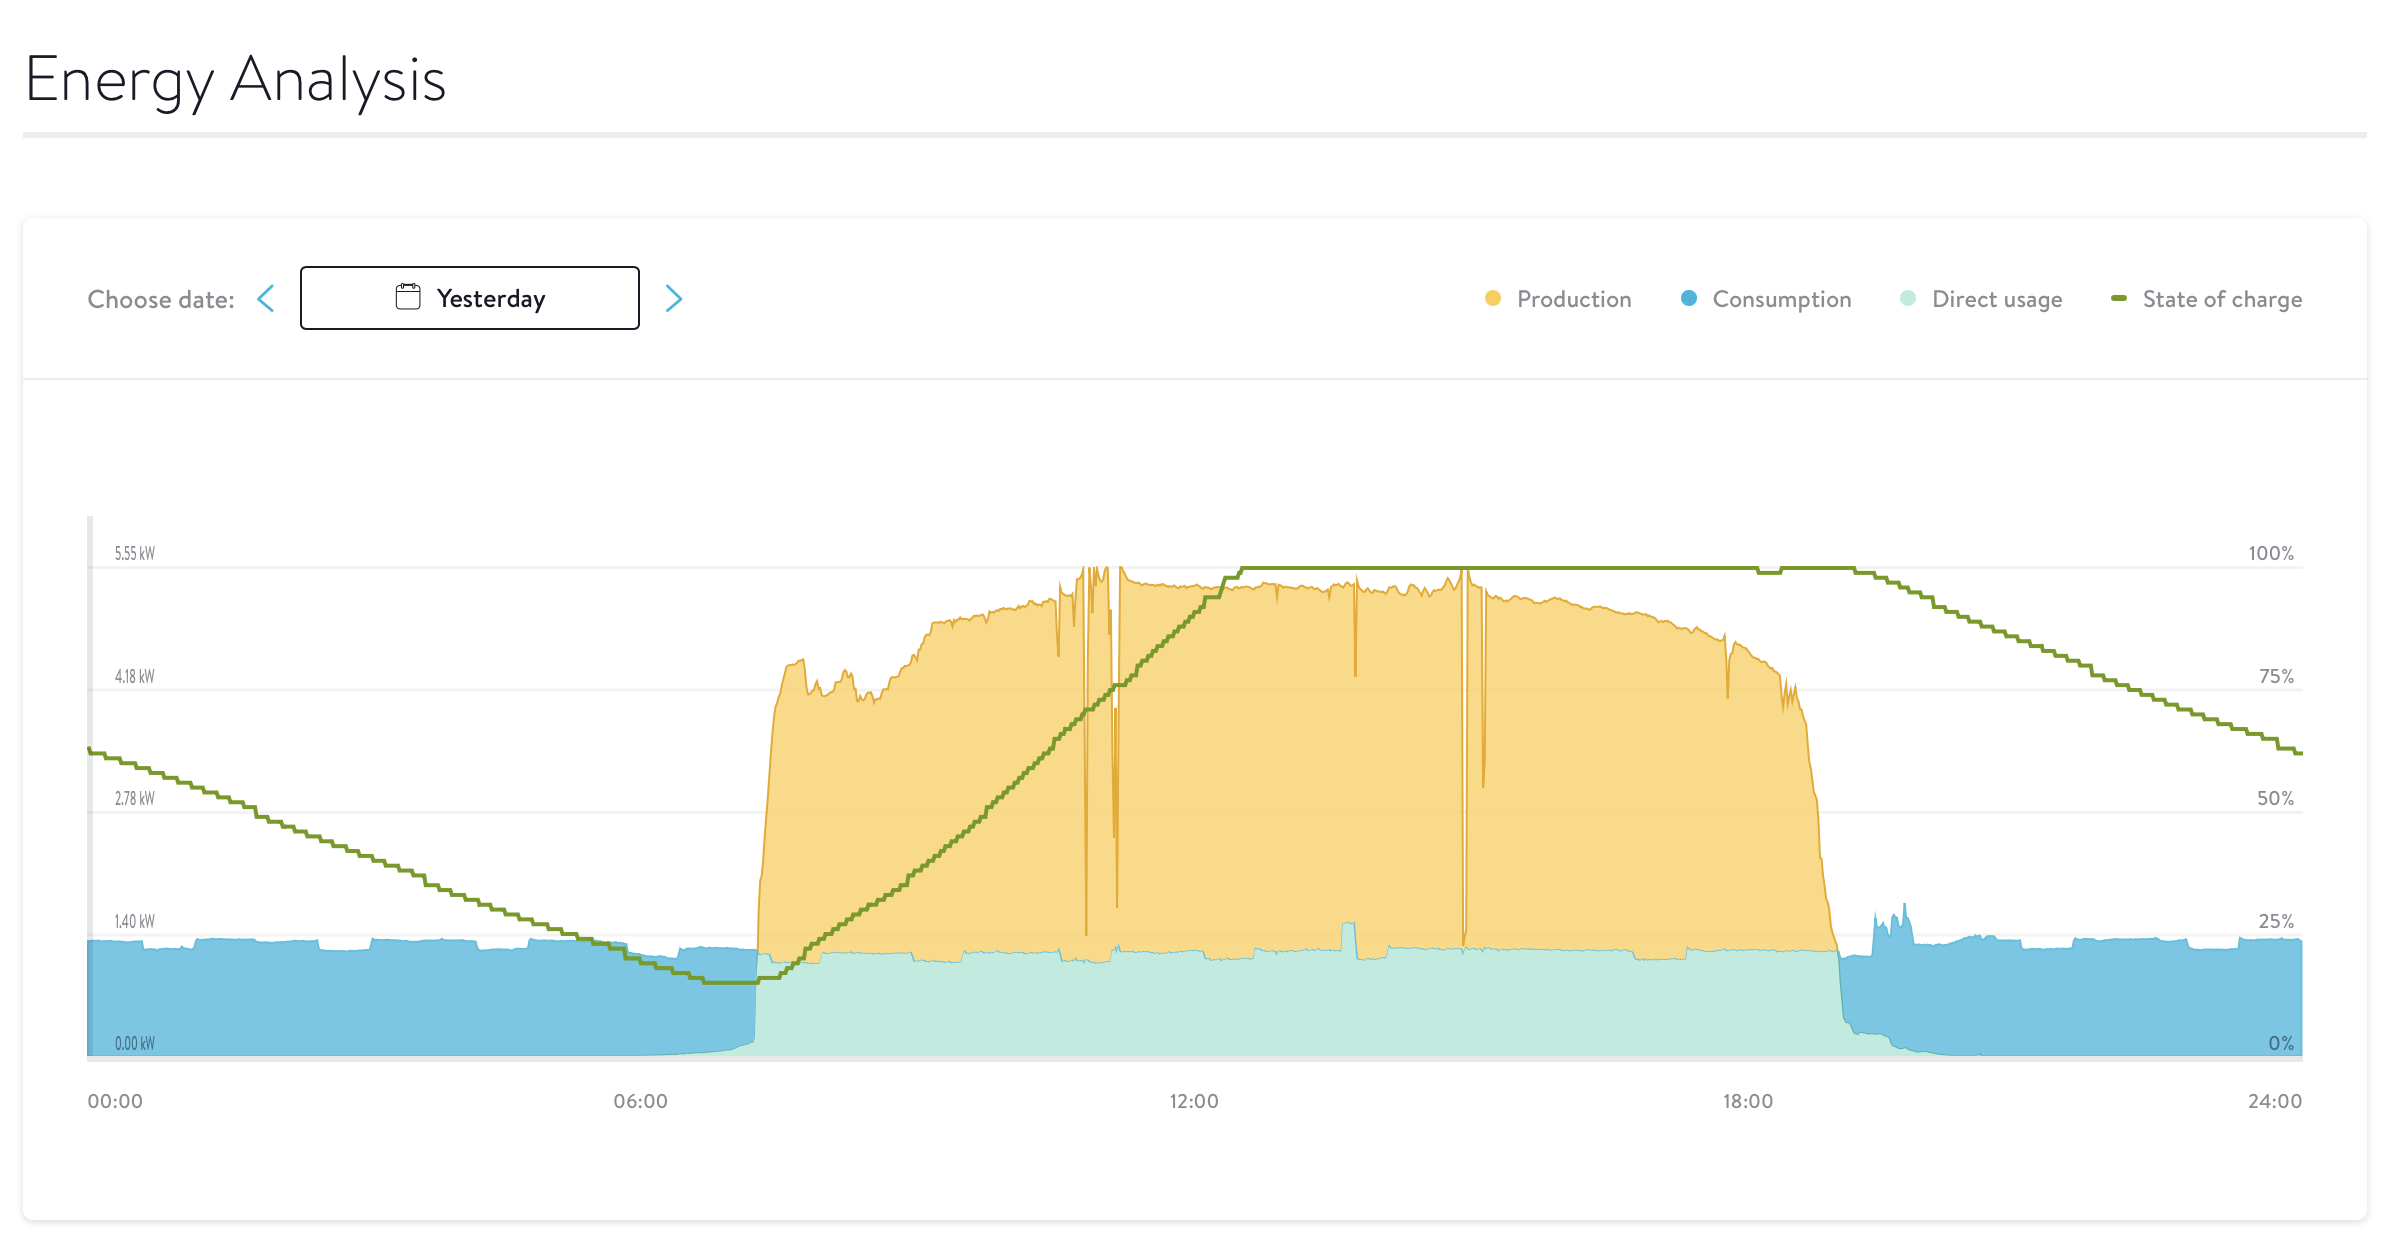
Task: Click the next date right chevron
Action: pyautogui.click(x=674, y=299)
